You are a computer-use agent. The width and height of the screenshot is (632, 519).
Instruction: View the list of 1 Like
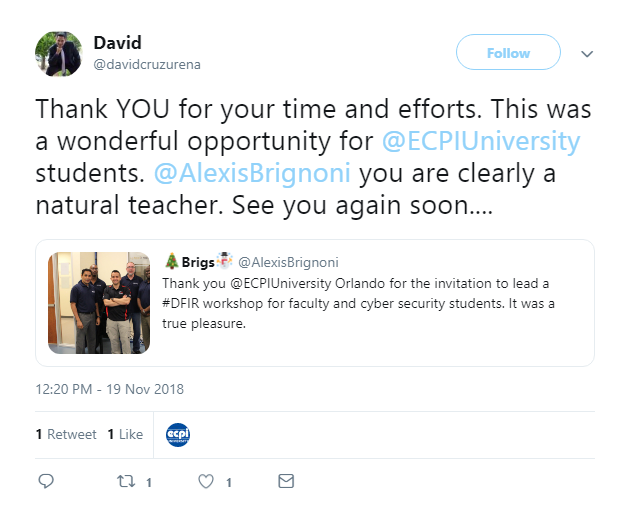coord(125,434)
